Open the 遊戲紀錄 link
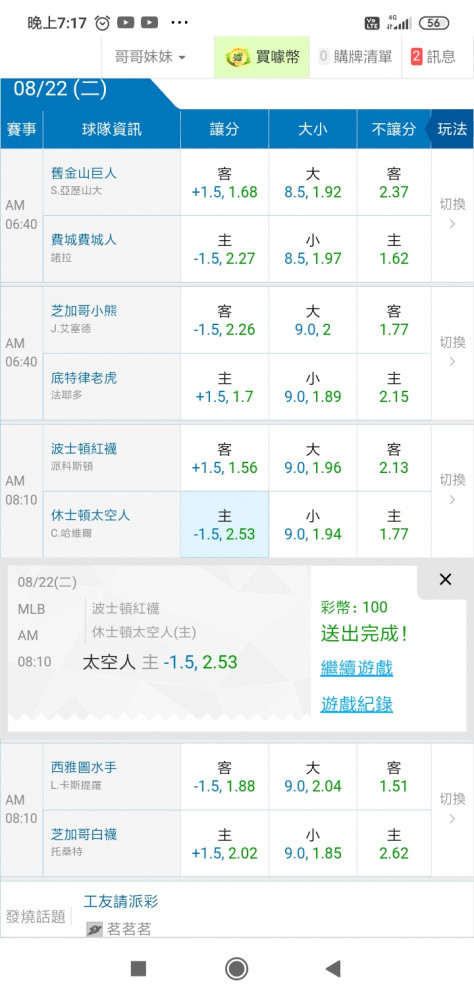The width and height of the screenshot is (474, 1000). tap(357, 704)
